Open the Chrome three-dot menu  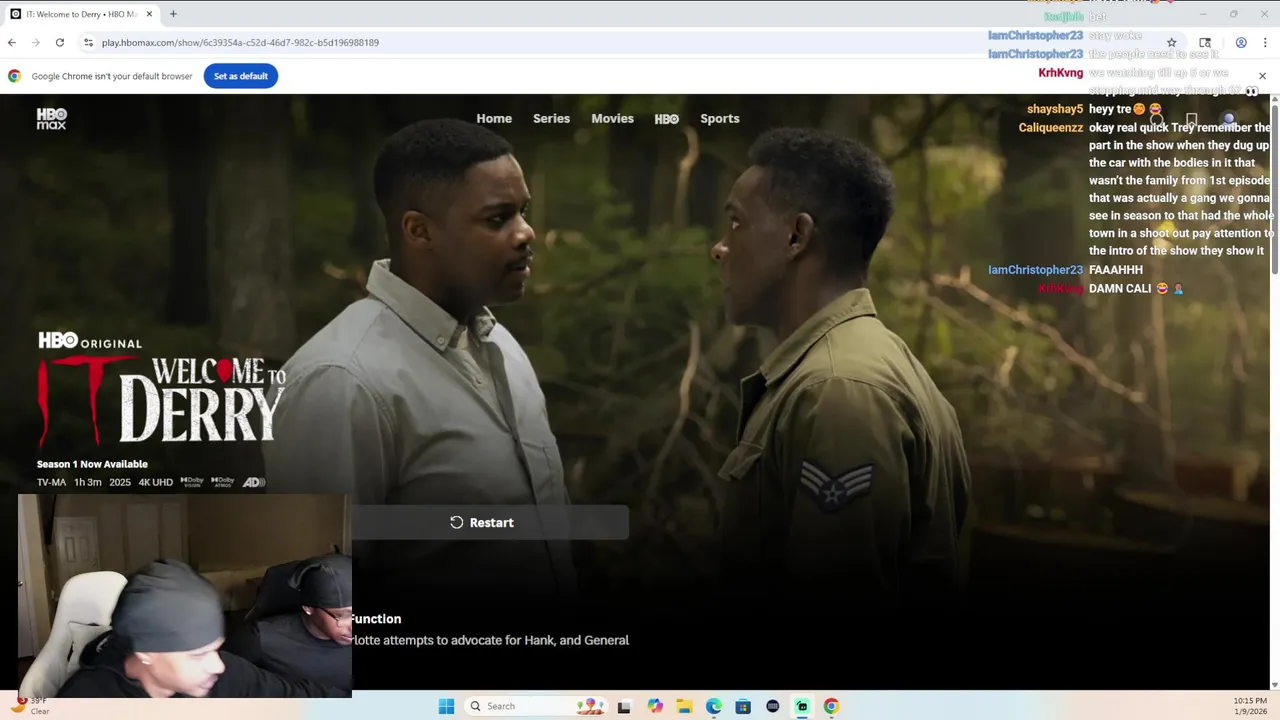[x=1265, y=42]
